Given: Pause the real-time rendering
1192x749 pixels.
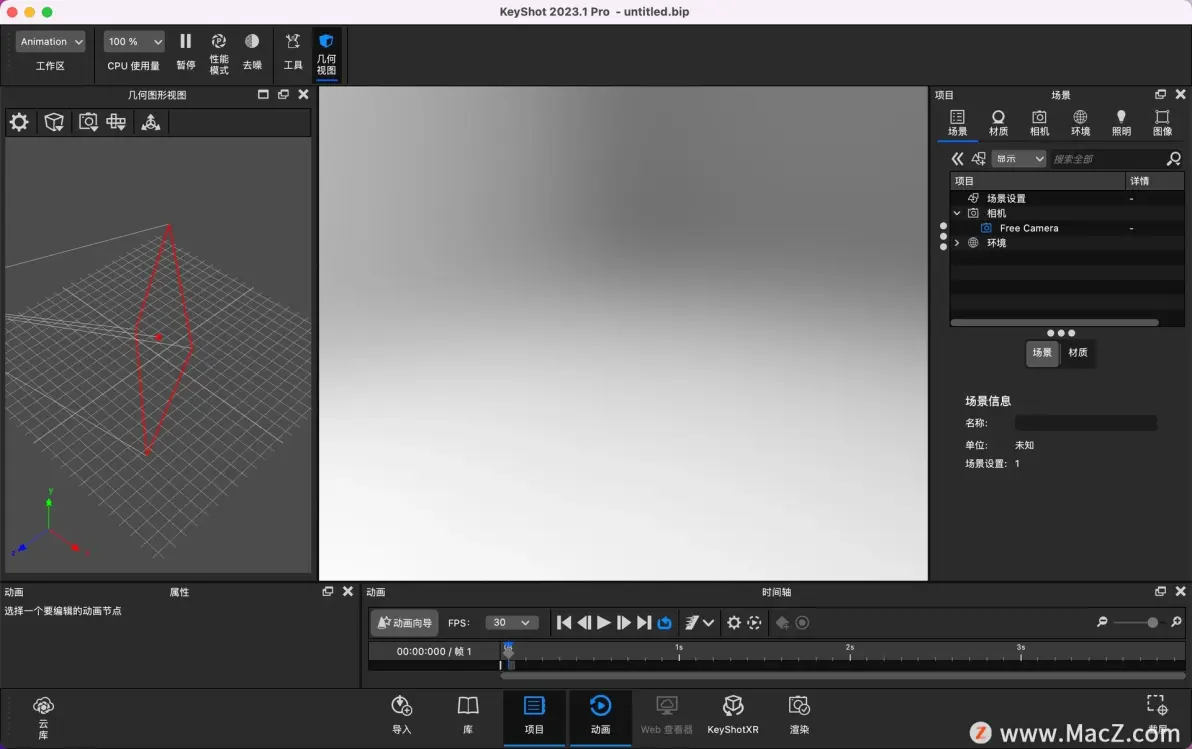Looking at the screenshot, I should (x=185, y=51).
